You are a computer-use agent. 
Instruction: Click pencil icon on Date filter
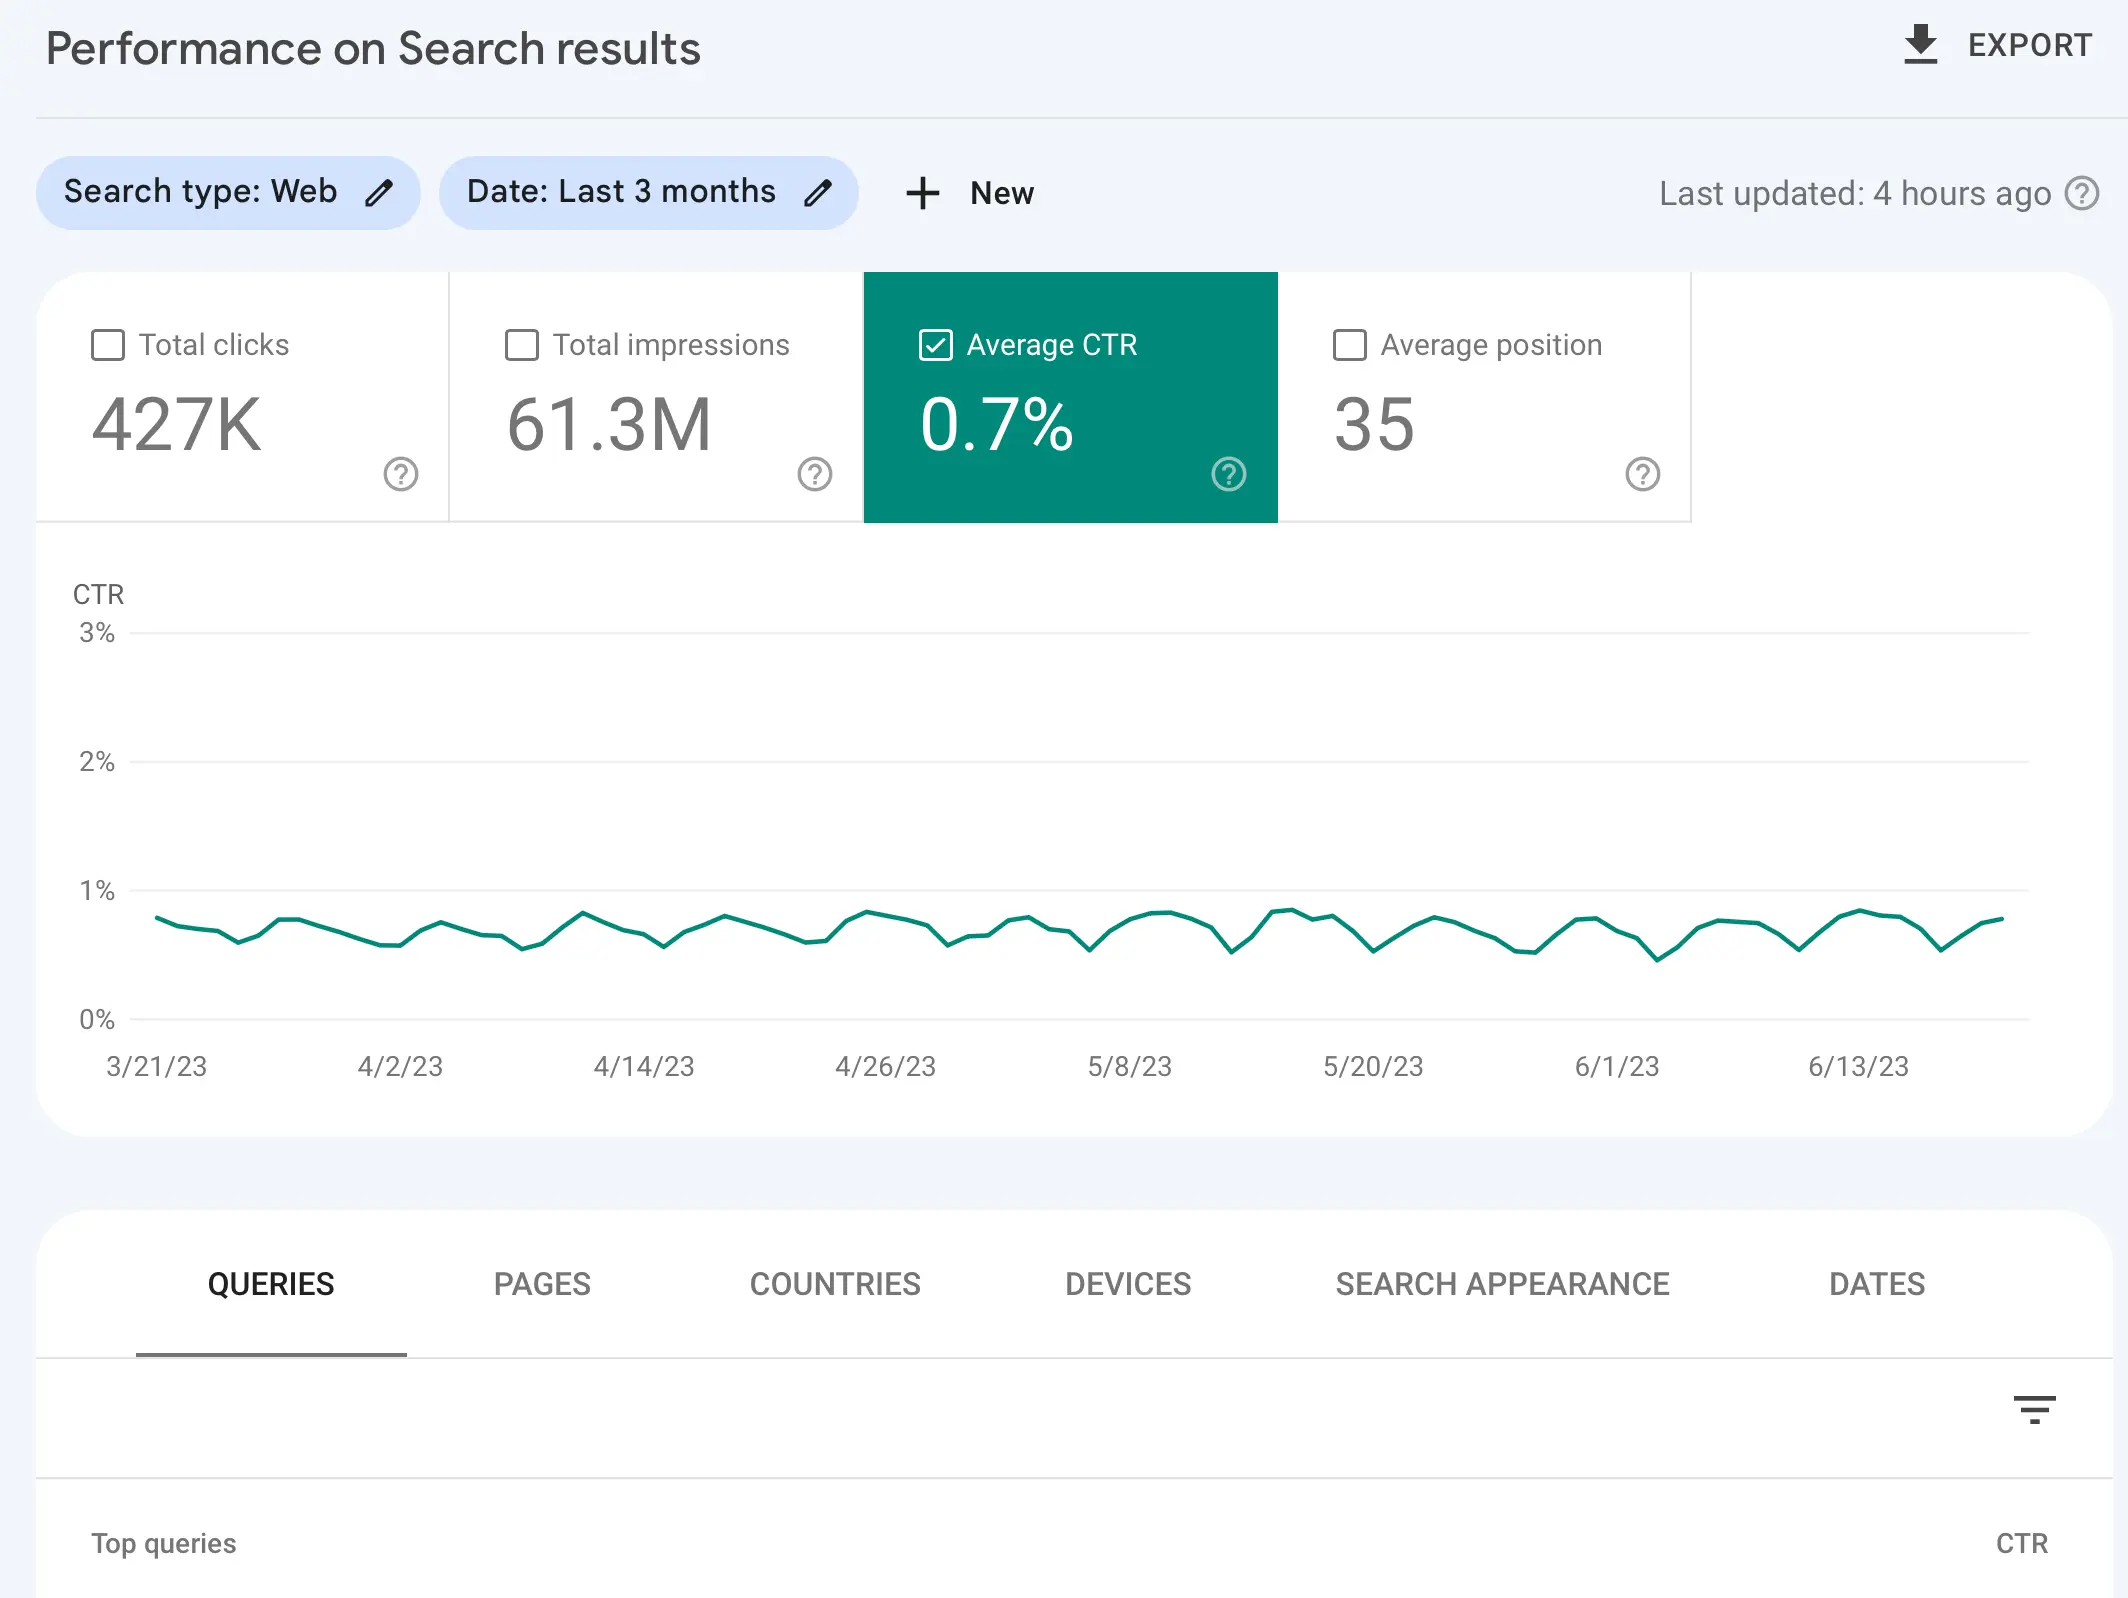[x=818, y=192]
